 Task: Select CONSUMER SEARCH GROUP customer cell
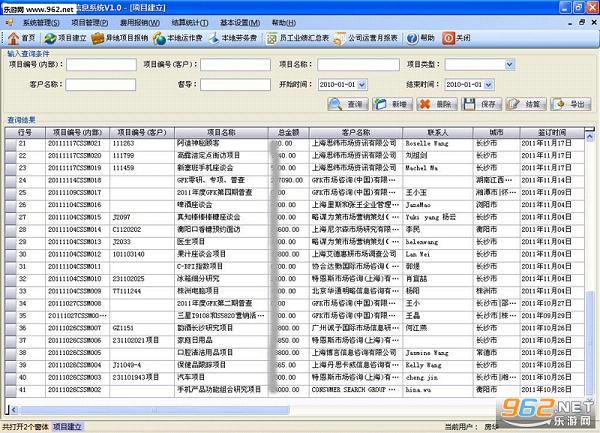click(356, 390)
